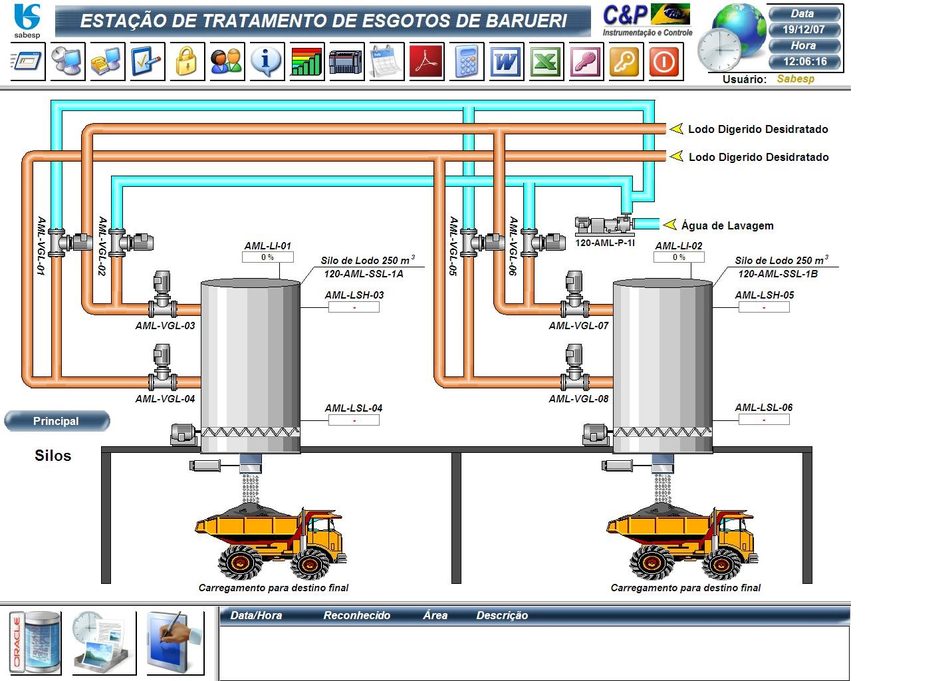952x681 pixels.
Task: Select sludge silo tank 120-AML-SSL-1B
Action: click(x=662, y=364)
